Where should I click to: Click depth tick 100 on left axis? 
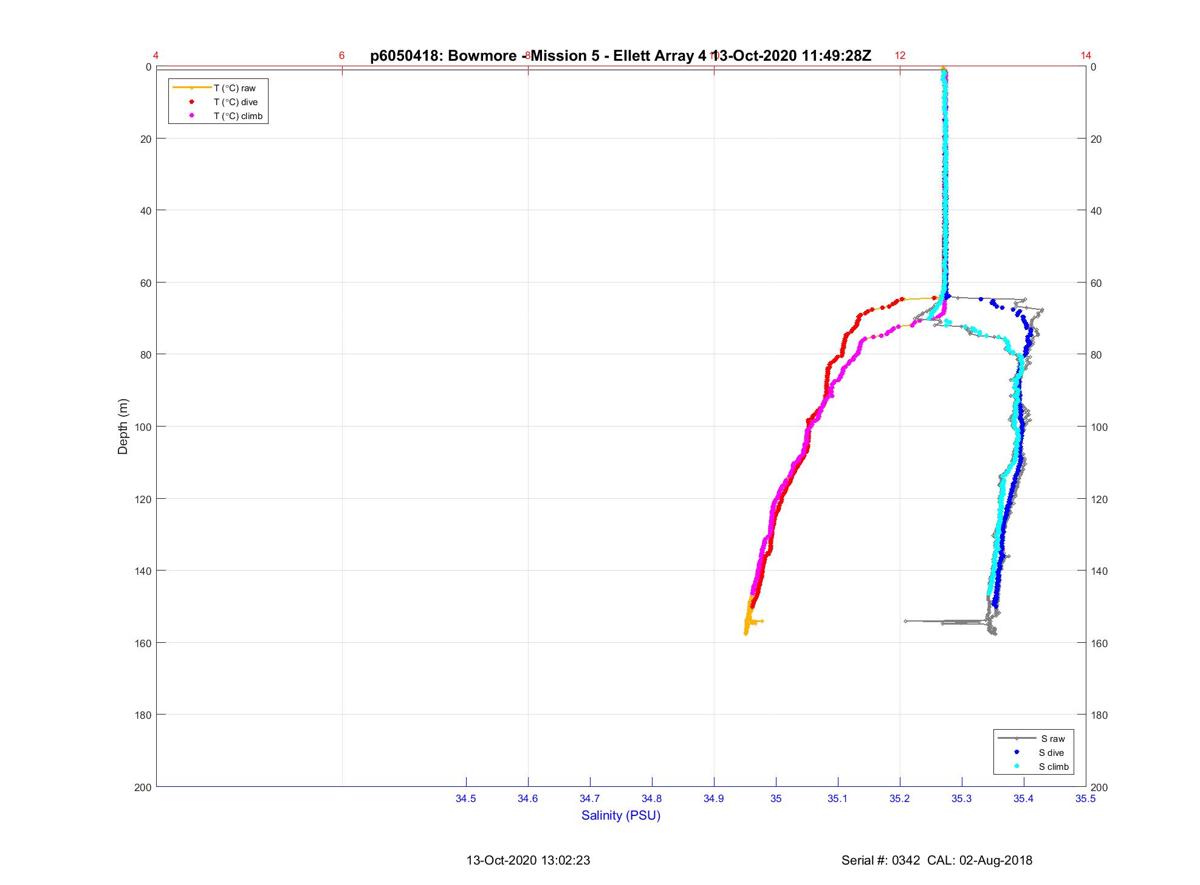142,427
